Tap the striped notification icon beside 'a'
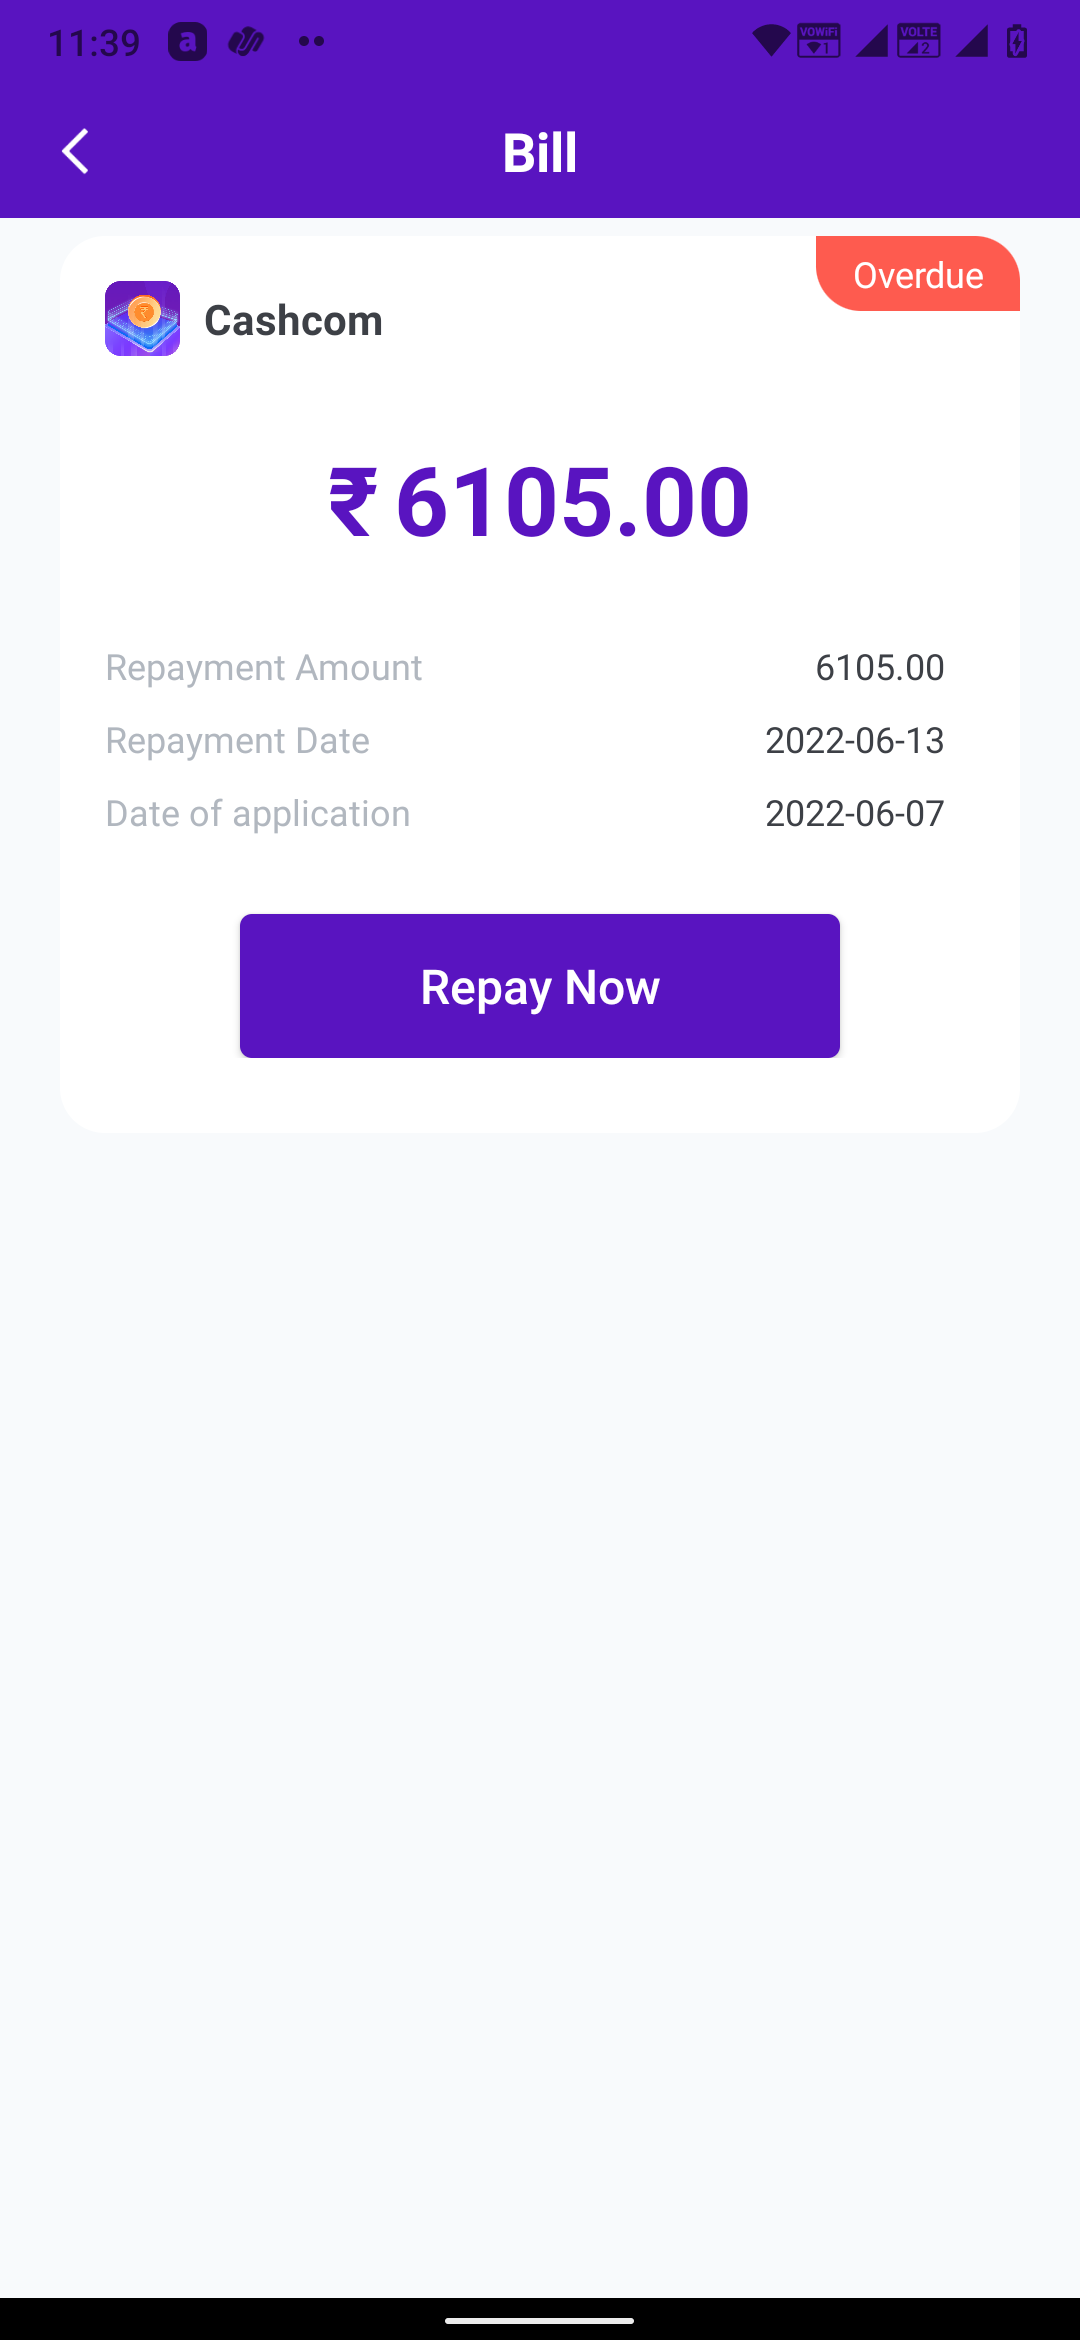 (246, 42)
